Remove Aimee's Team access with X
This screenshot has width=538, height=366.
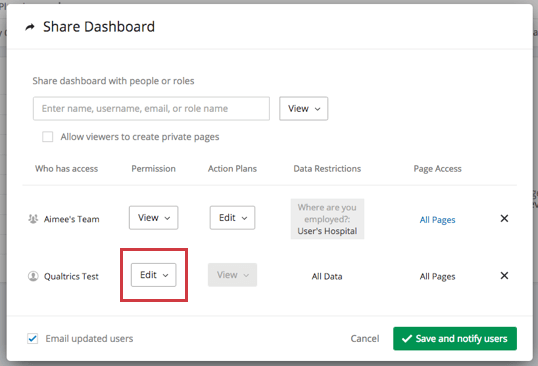[x=504, y=219]
